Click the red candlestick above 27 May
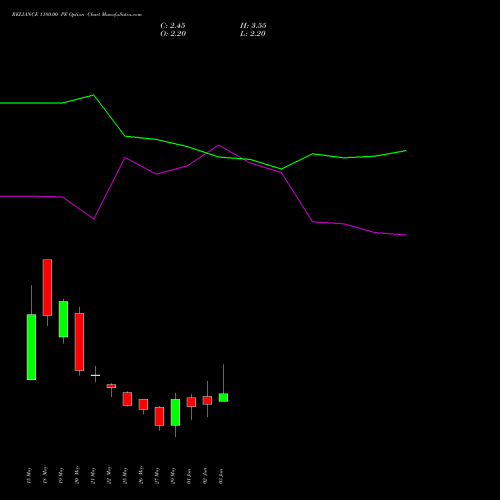 (159, 416)
